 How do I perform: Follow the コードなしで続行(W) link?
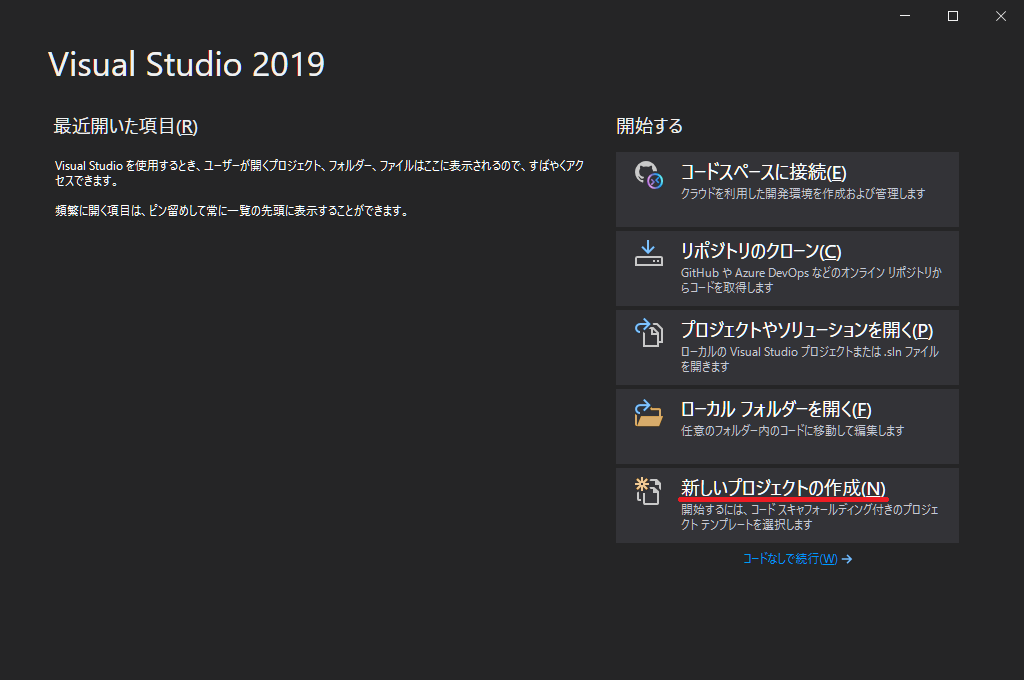pyautogui.click(x=789, y=559)
